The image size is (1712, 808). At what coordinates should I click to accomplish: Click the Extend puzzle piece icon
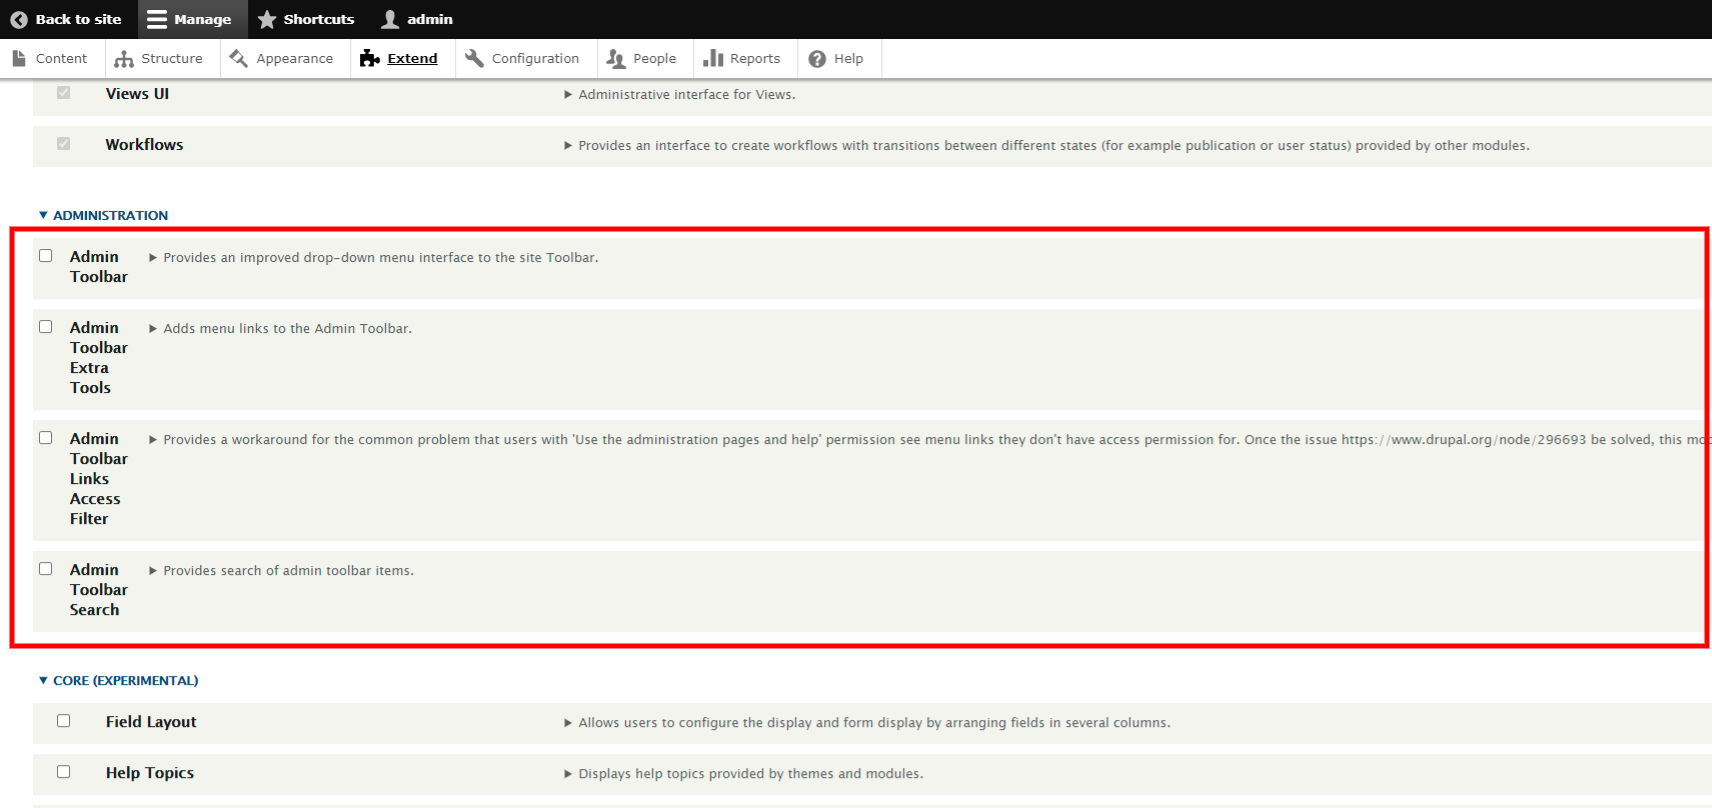tap(370, 58)
